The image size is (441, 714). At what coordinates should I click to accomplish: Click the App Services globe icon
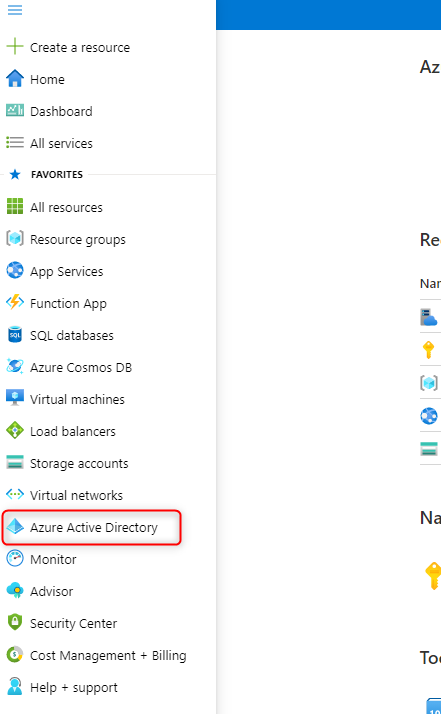(15, 270)
